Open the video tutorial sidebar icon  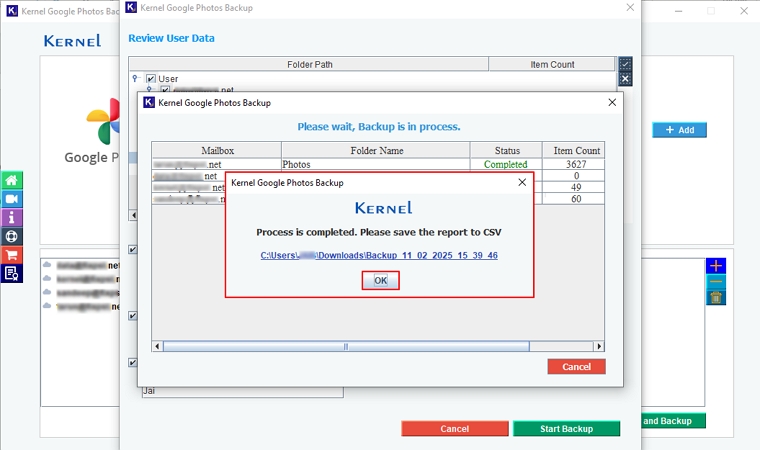coord(12,199)
